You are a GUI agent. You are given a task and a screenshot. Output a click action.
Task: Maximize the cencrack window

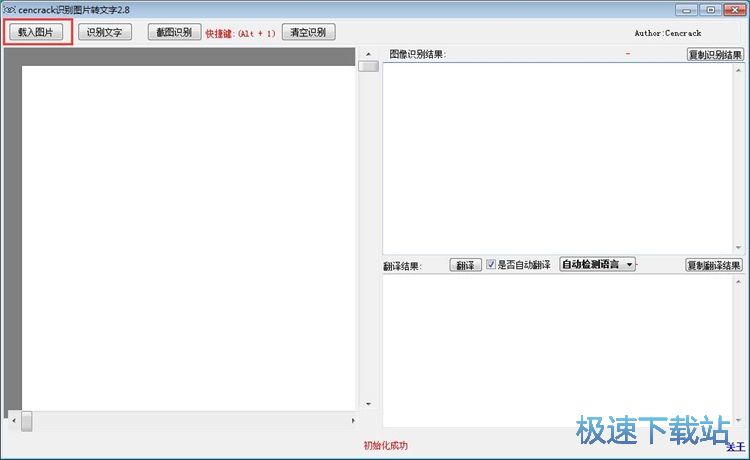tap(711, 10)
